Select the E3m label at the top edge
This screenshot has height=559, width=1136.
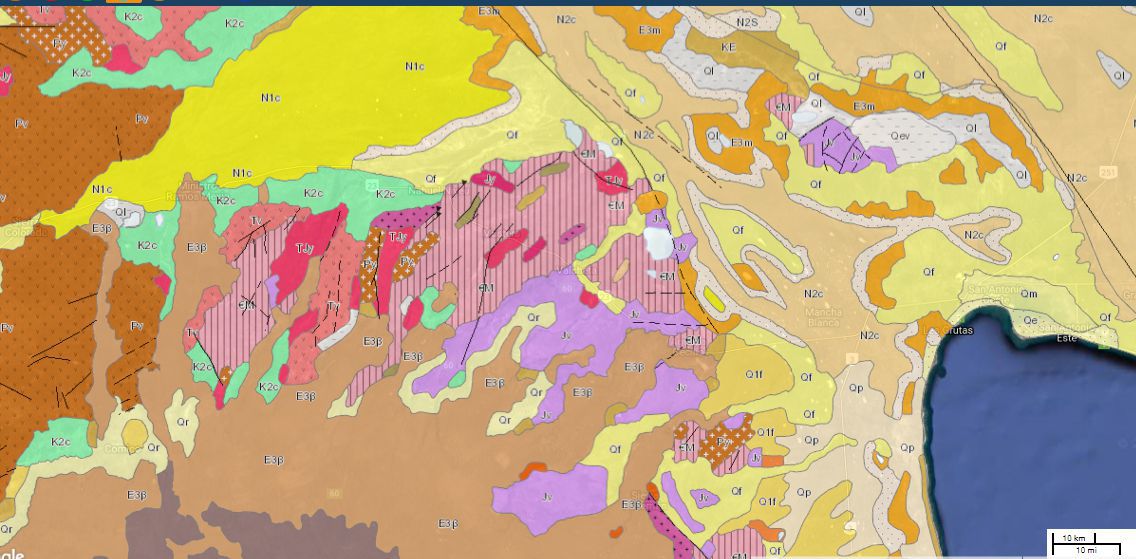(489, 10)
